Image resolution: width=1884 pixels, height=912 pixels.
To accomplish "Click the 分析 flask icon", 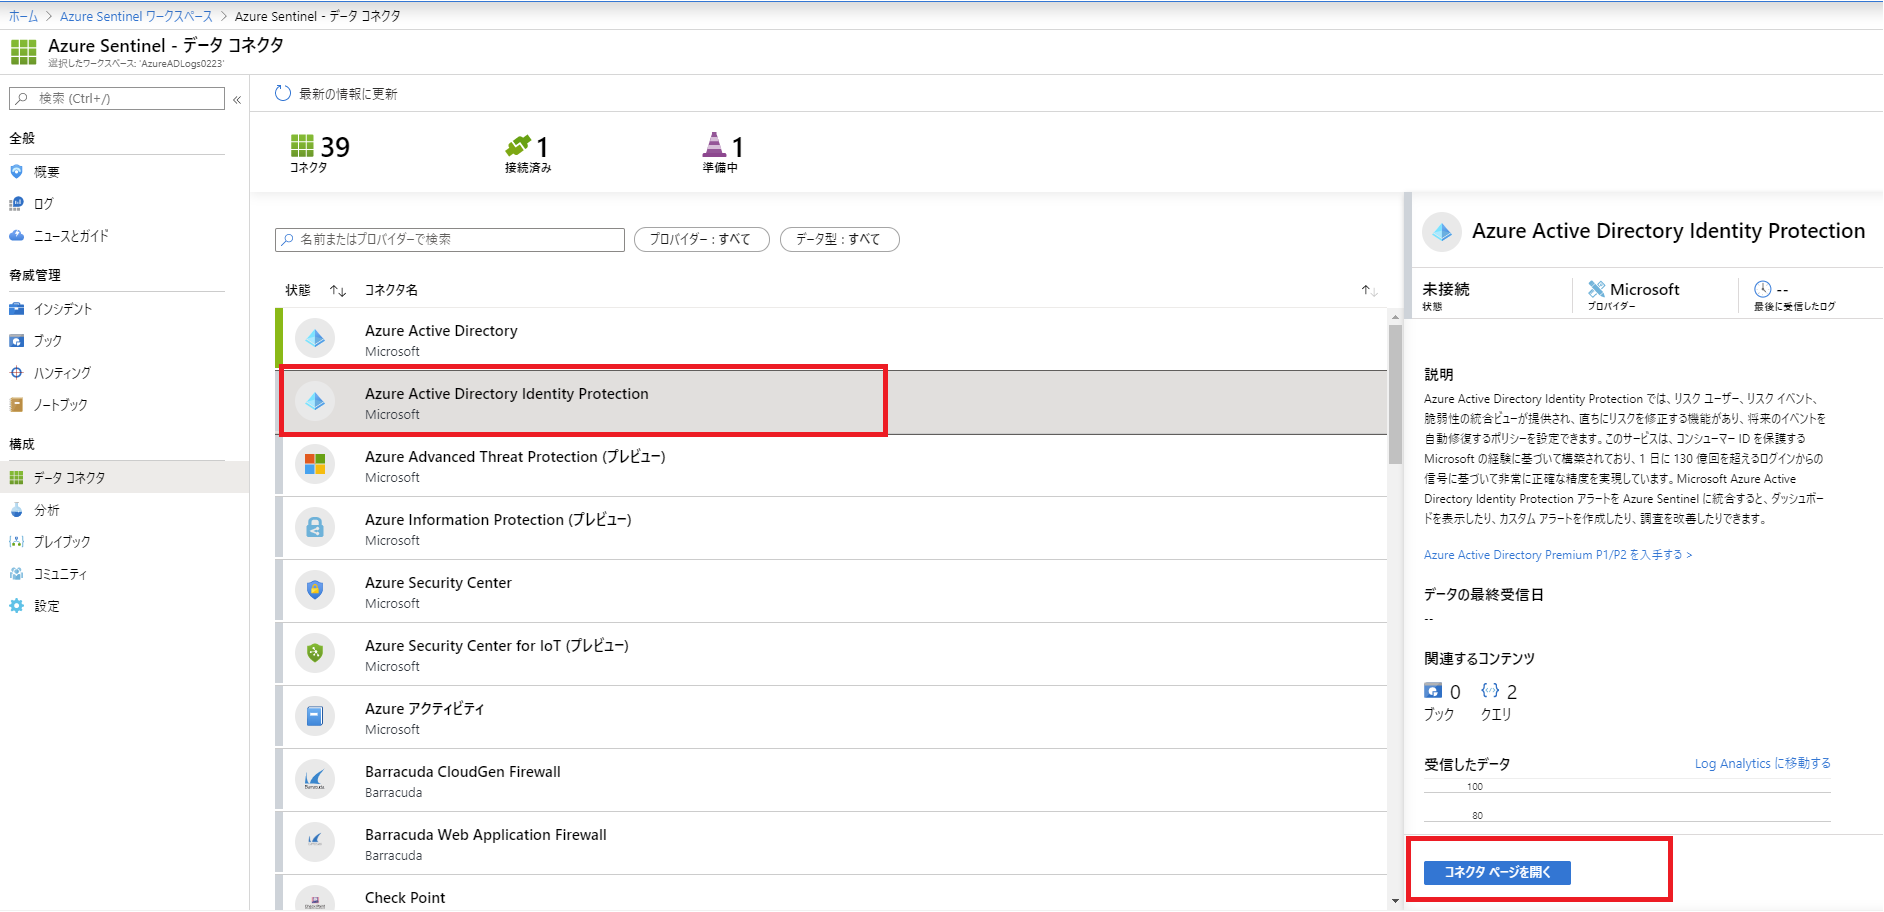I will pos(16,510).
